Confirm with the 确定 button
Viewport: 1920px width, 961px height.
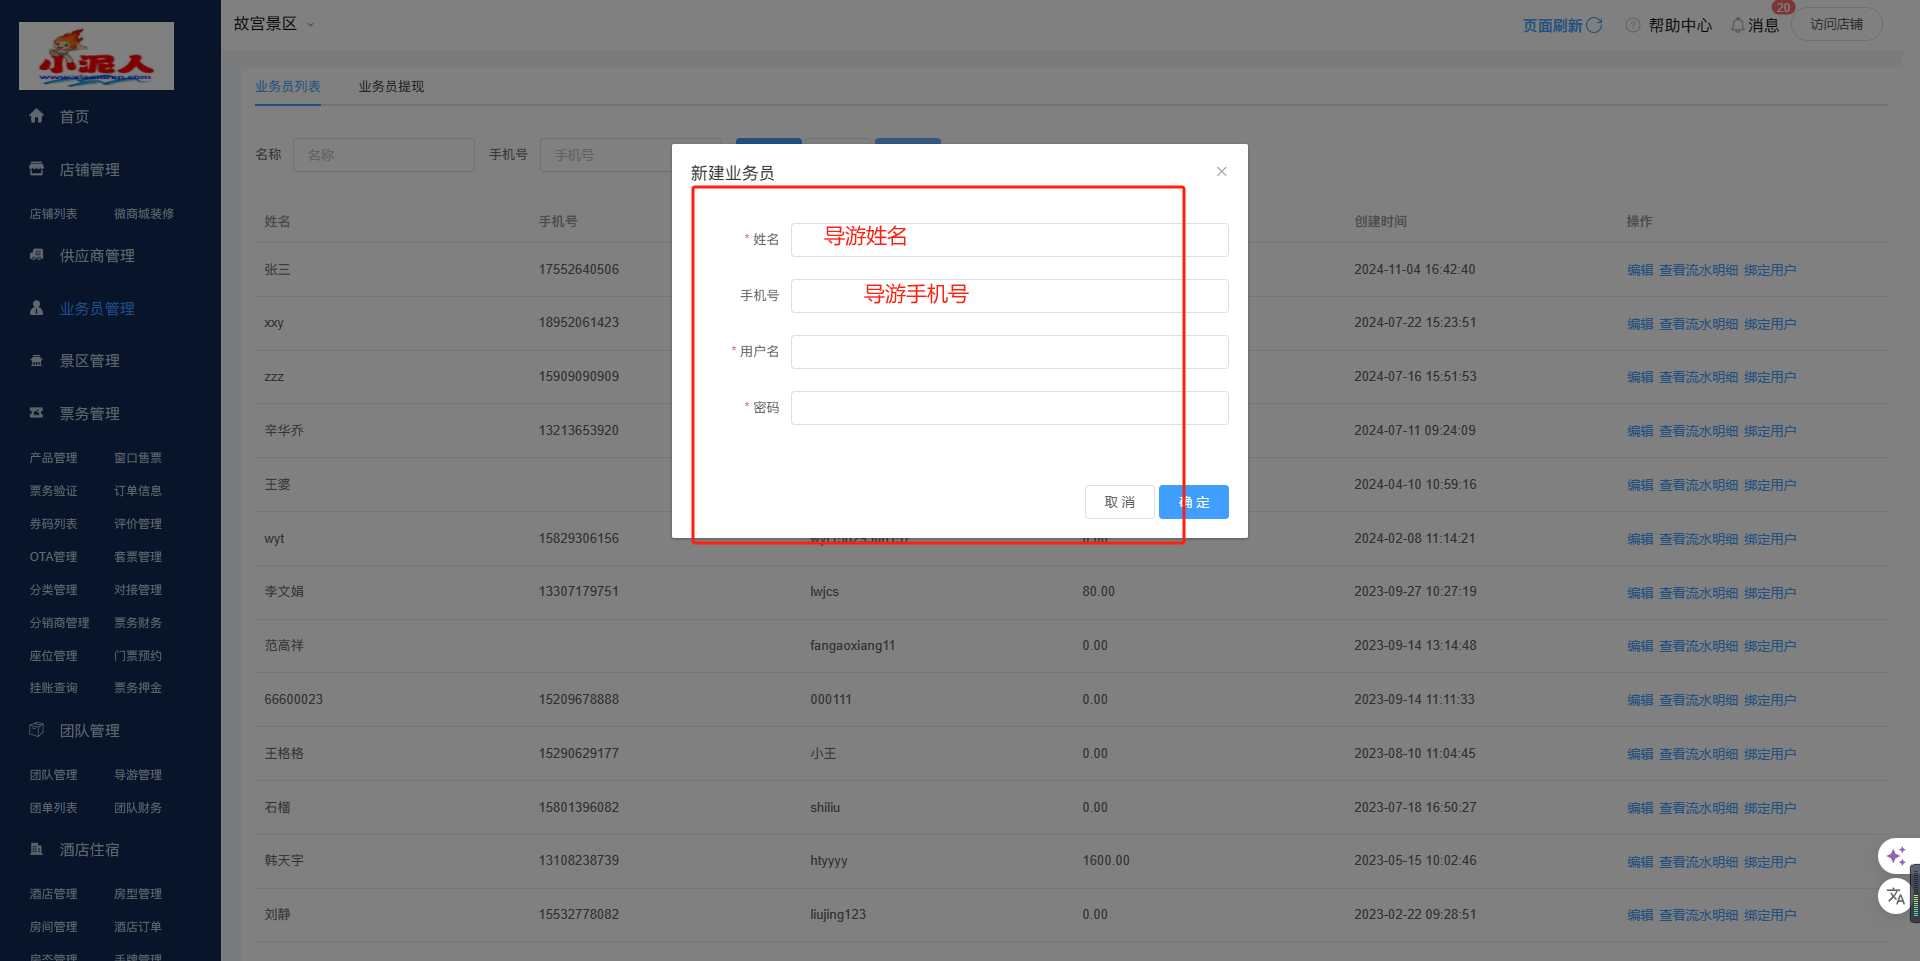pyautogui.click(x=1194, y=502)
